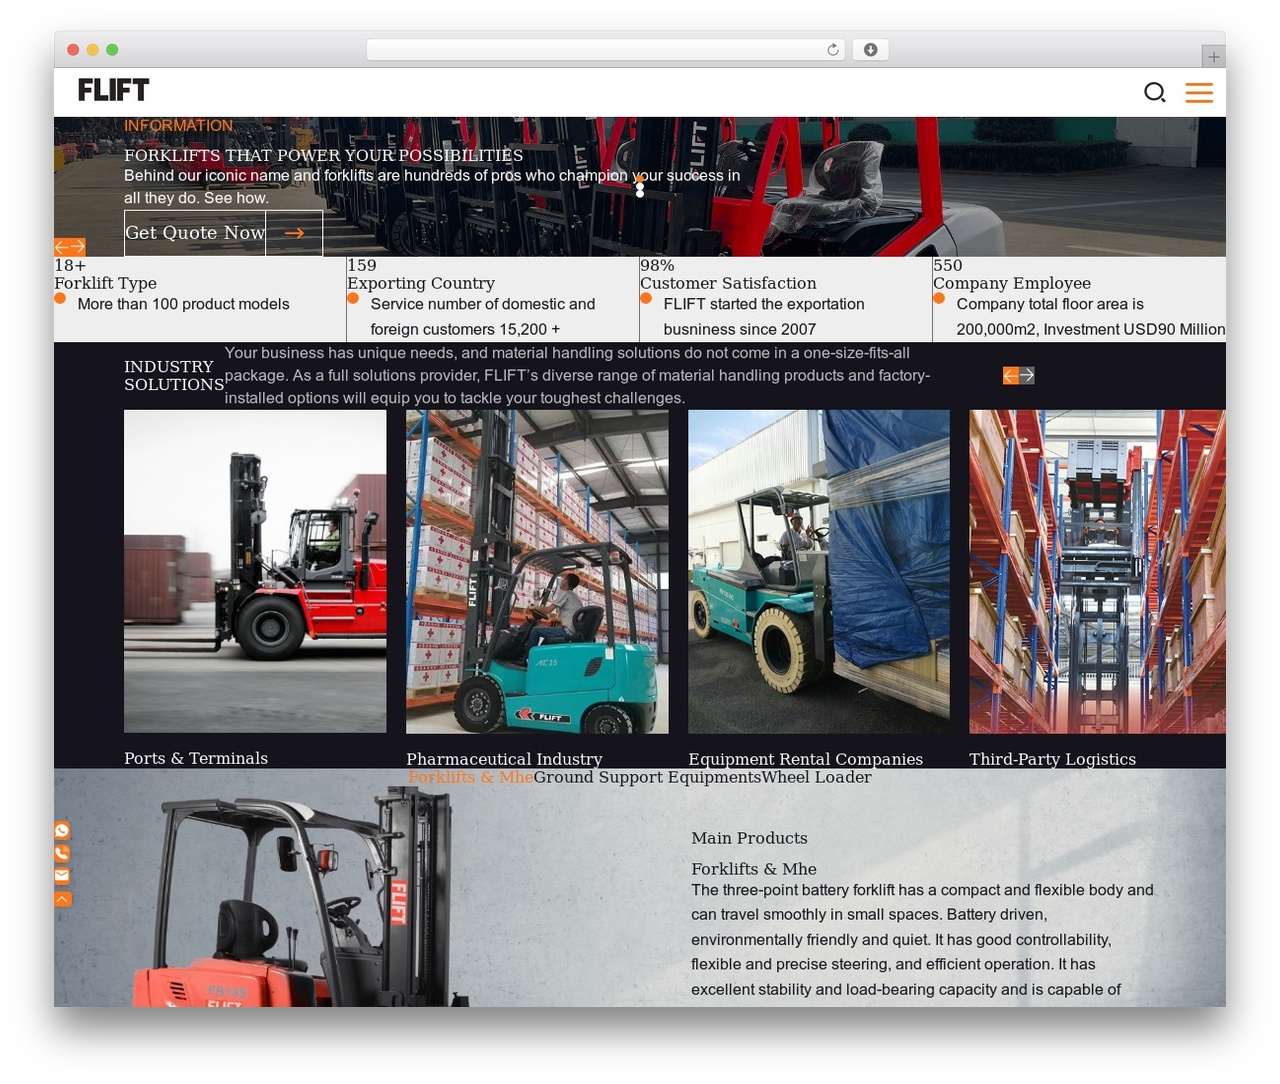Click the Third-Party Logistics racking photo
Viewport: 1280px width, 1084px height.
coord(1097,571)
